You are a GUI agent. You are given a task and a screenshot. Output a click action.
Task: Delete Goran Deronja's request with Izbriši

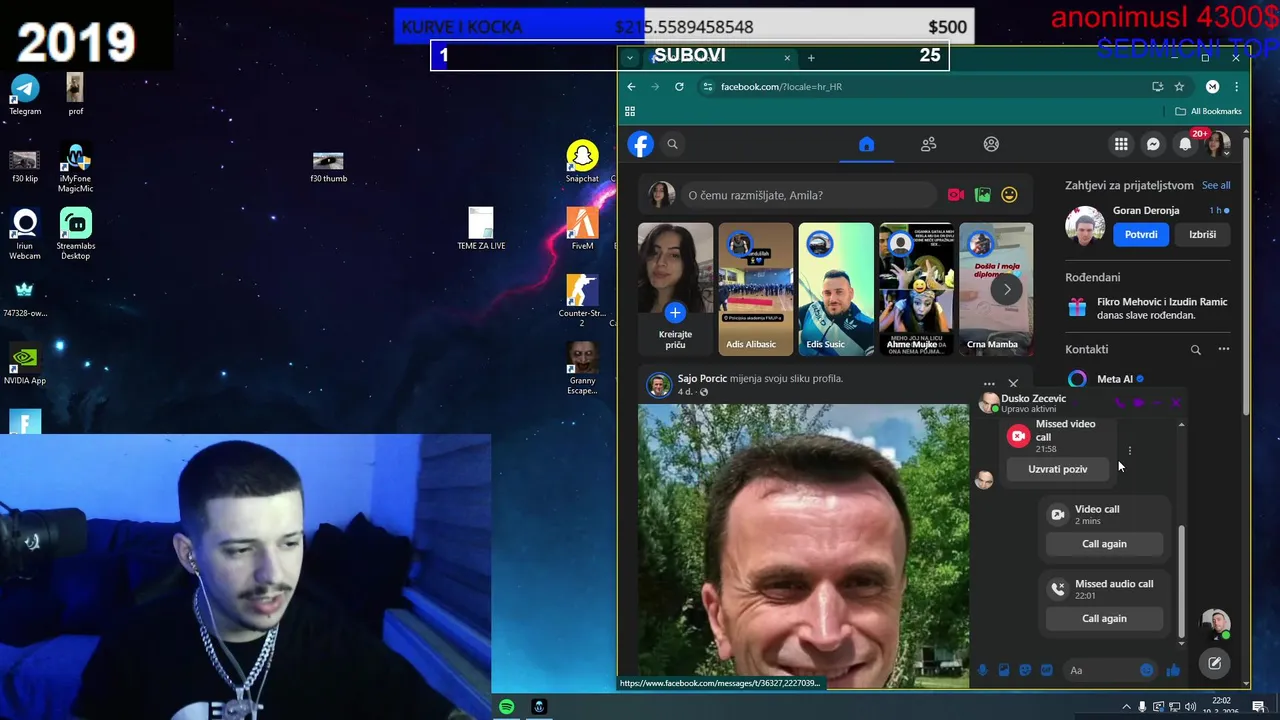click(x=1203, y=235)
